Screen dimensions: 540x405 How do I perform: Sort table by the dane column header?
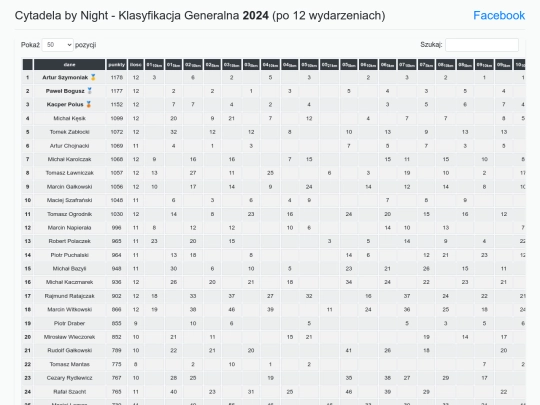point(70,65)
